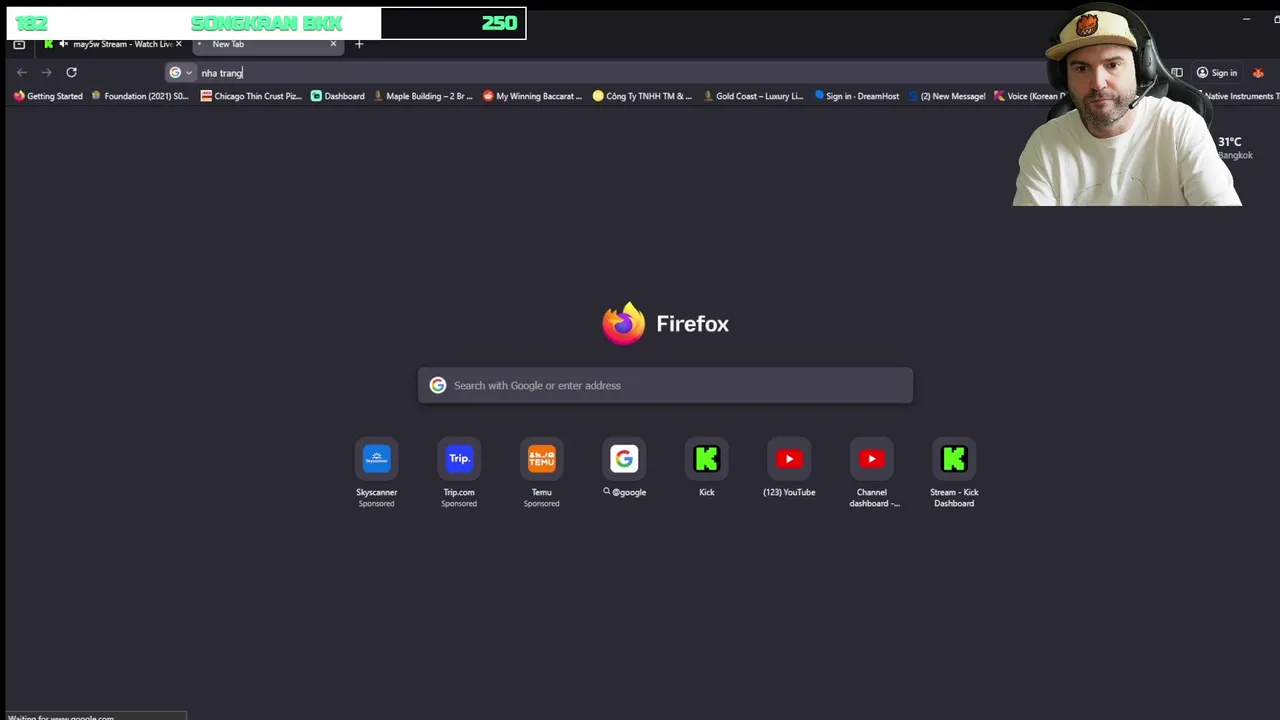Screen dimensions: 1280x720
Task: Click the Sign in account button
Action: [x=1217, y=72]
